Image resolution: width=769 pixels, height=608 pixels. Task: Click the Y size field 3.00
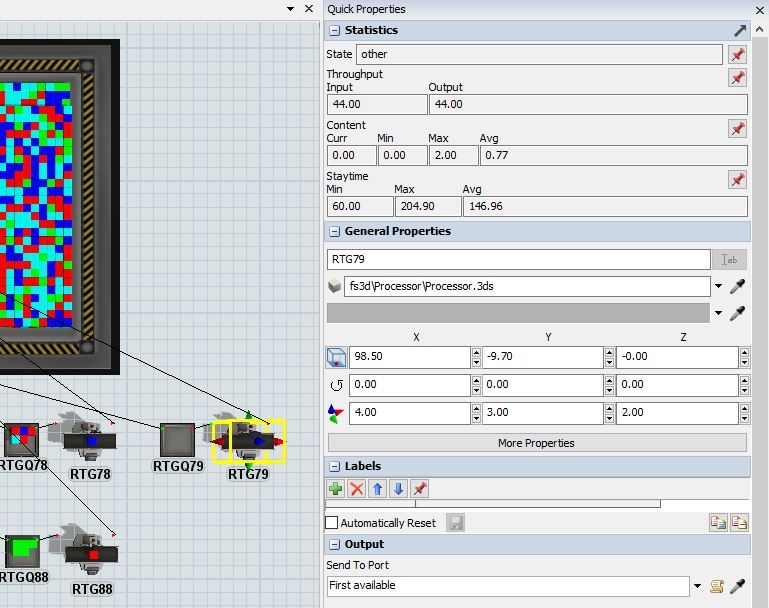(x=543, y=413)
